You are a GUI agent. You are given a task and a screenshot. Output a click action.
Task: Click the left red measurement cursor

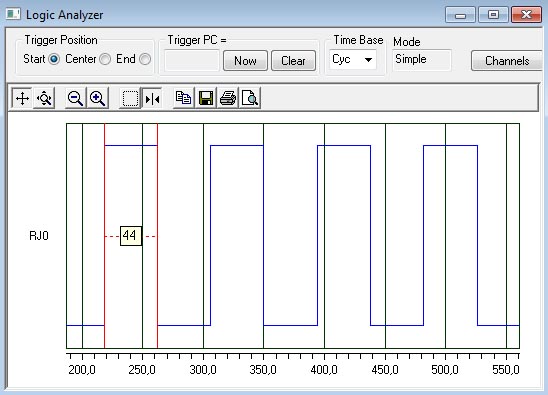(x=104, y=236)
